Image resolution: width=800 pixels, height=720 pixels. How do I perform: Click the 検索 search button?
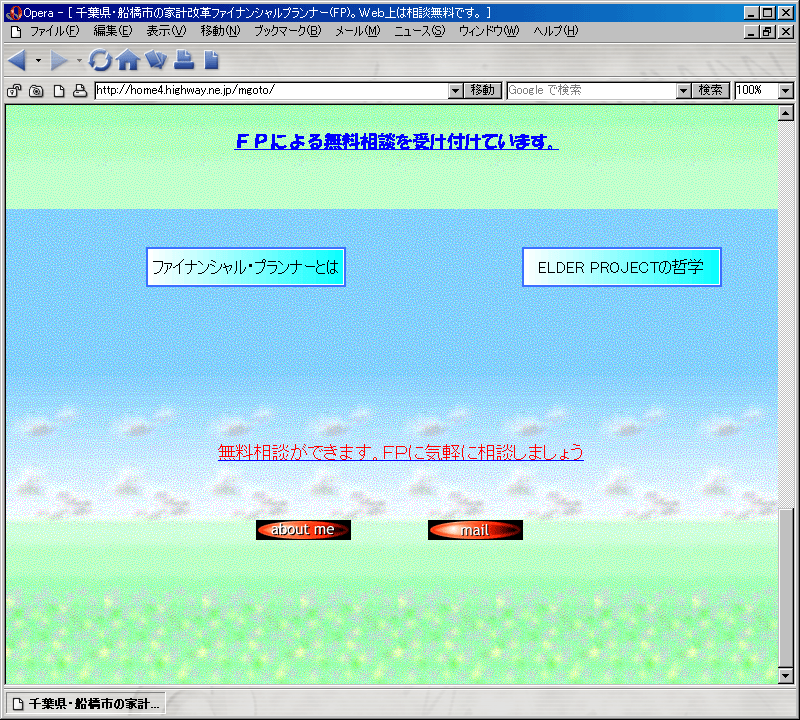coord(710,90)
